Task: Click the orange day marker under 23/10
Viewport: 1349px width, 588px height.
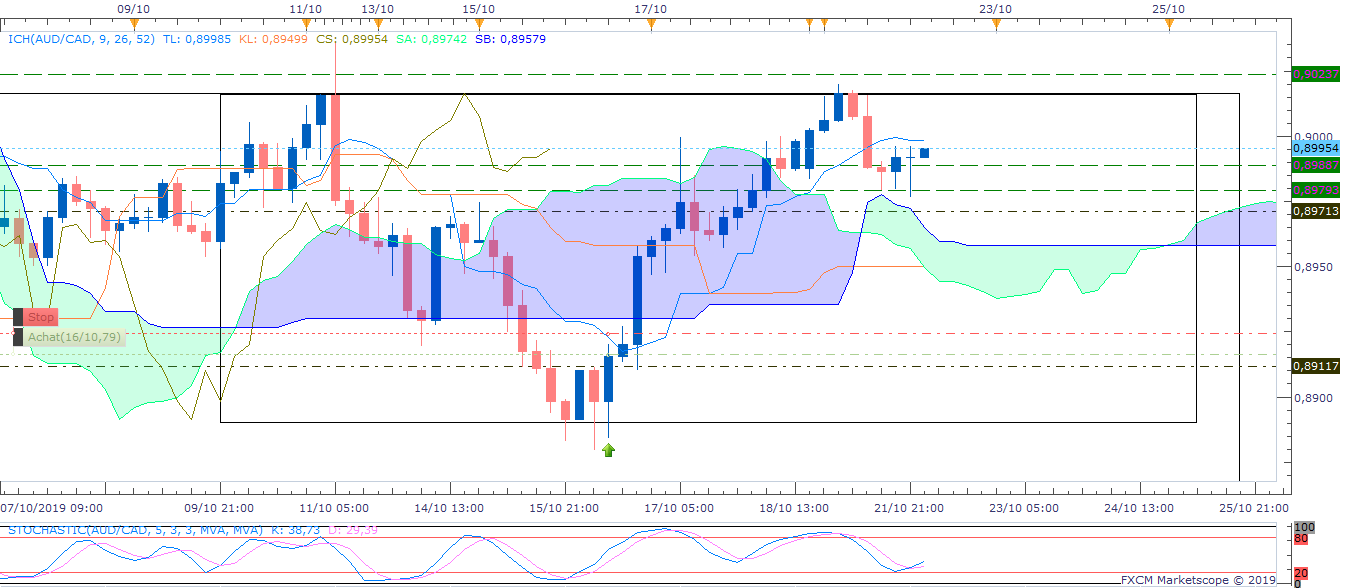Action: coord(995,24)
